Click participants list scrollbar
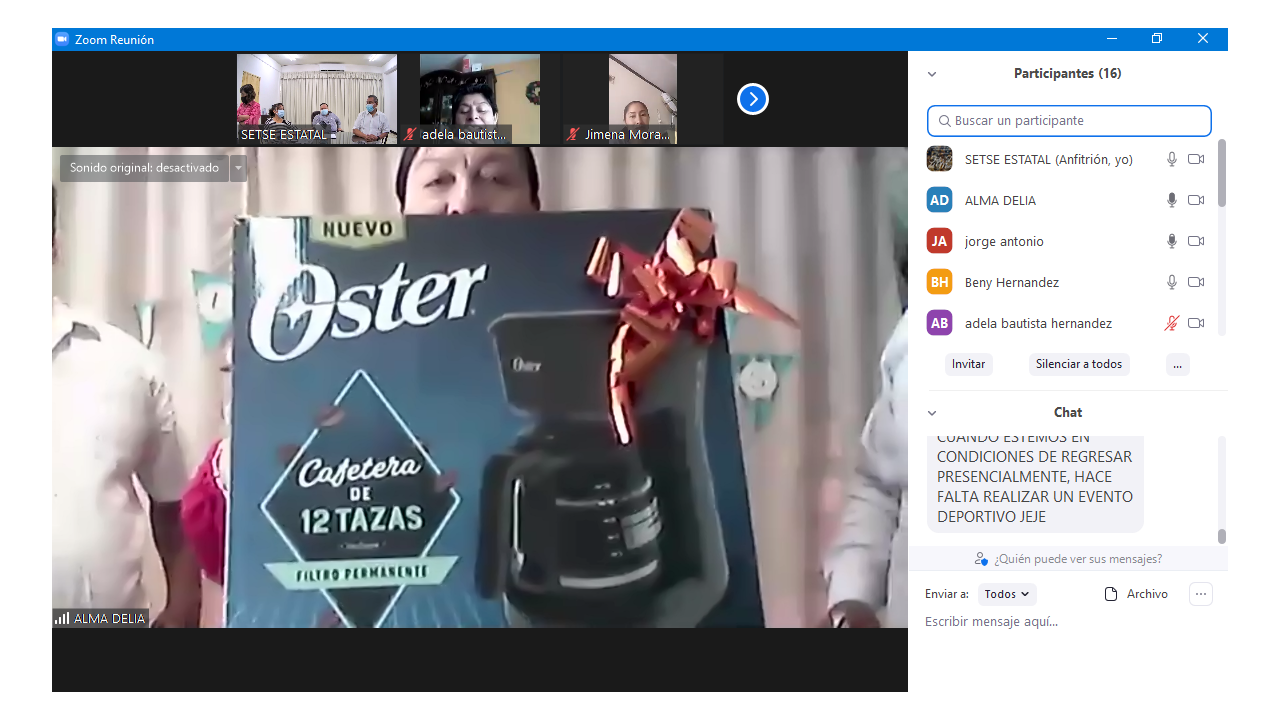Screen dimensions: 1280x720 [x=1221, y=173]
